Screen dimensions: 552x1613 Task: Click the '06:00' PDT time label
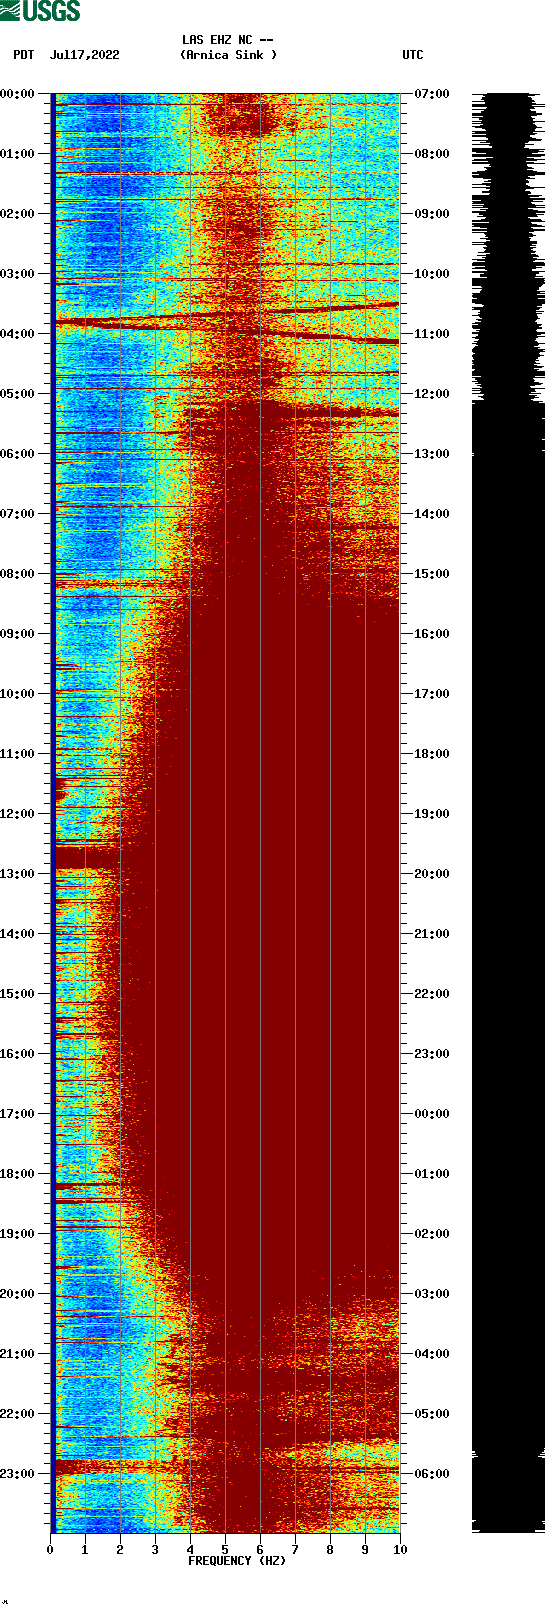point(18,454)
